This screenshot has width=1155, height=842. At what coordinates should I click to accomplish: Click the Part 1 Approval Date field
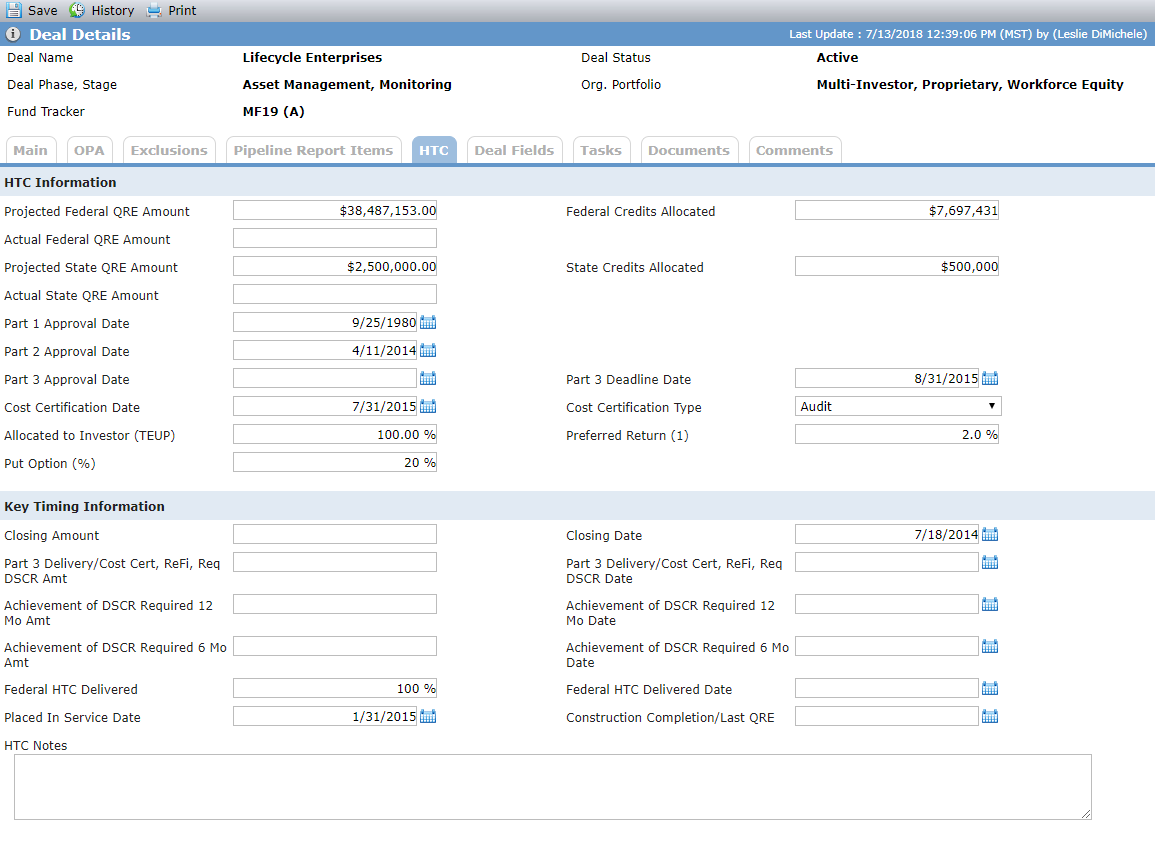coord(325,323)
